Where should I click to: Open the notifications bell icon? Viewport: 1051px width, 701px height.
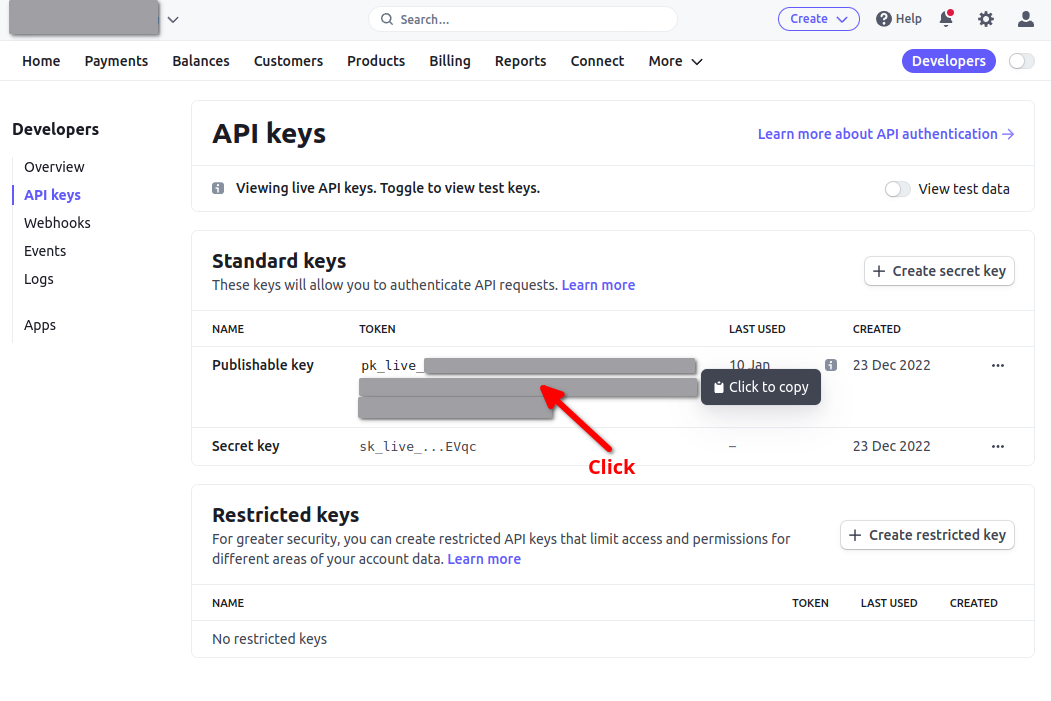point(946,19)
